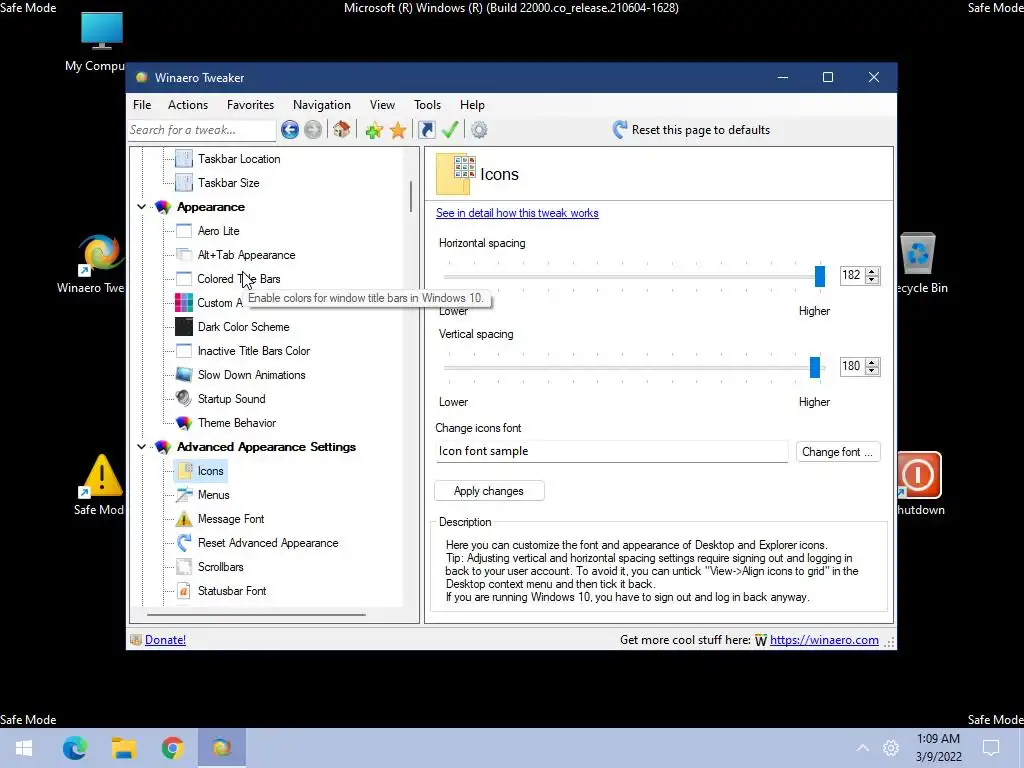Open File Explorer from taskbar
This screenshot has height=768, width=1024.
[123, 748]
